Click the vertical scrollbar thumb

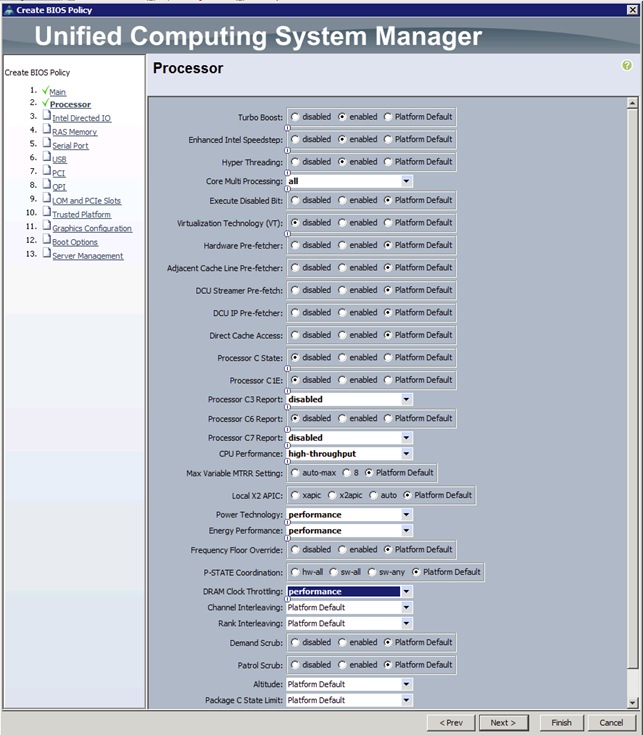coord(632,389)
